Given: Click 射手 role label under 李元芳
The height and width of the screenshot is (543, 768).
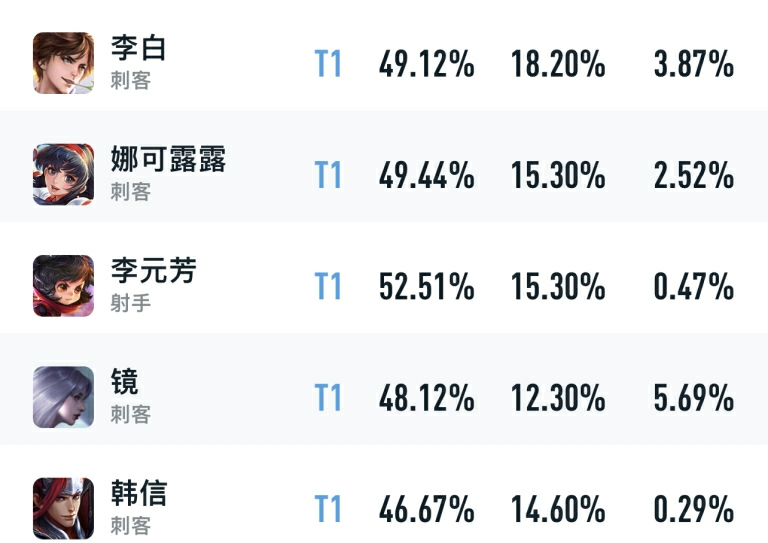Looking at the screenshot, I should click(x=130, y=303).
